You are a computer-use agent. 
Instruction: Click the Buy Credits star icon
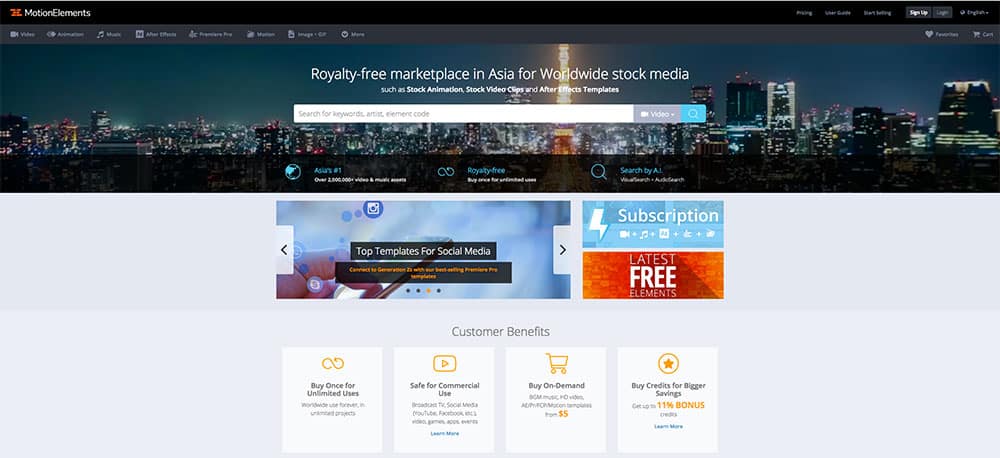(x=668, y=364)
